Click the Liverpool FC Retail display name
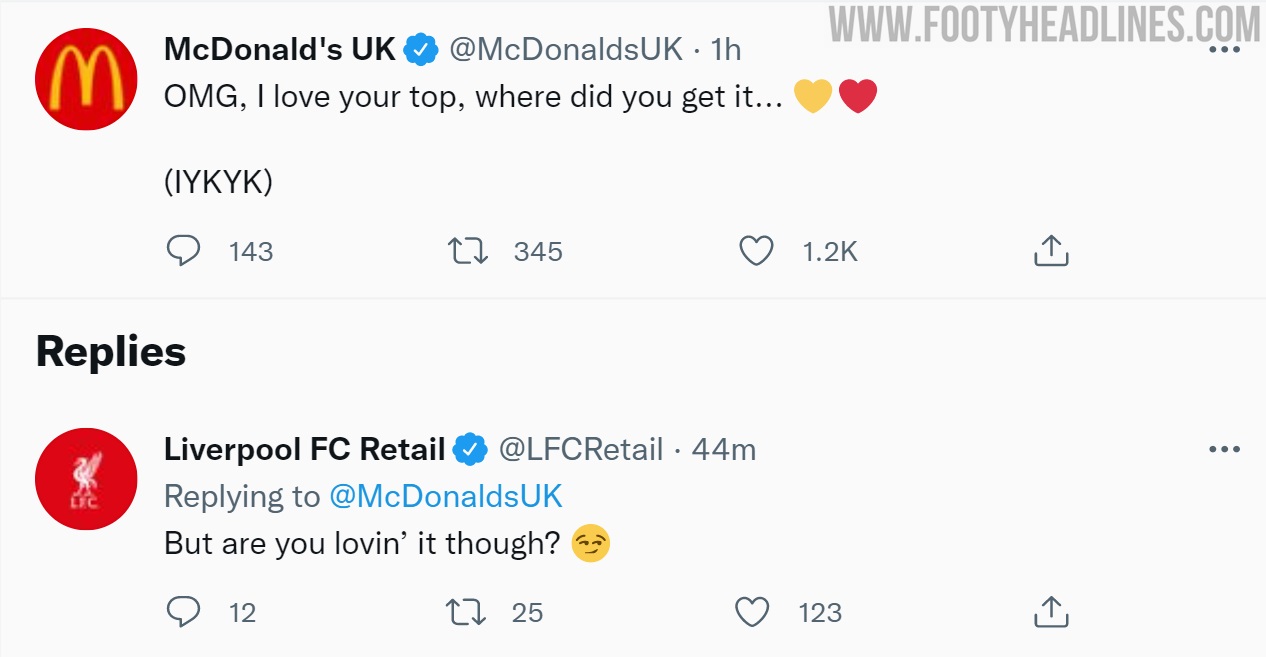 pos(304,450)
